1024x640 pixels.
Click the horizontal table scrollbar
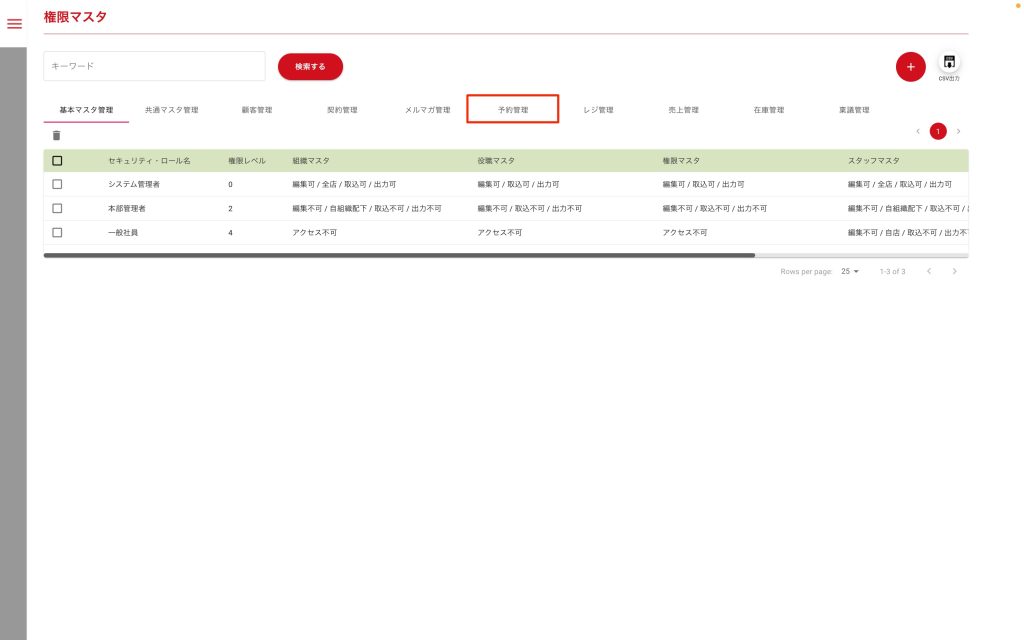400,255
